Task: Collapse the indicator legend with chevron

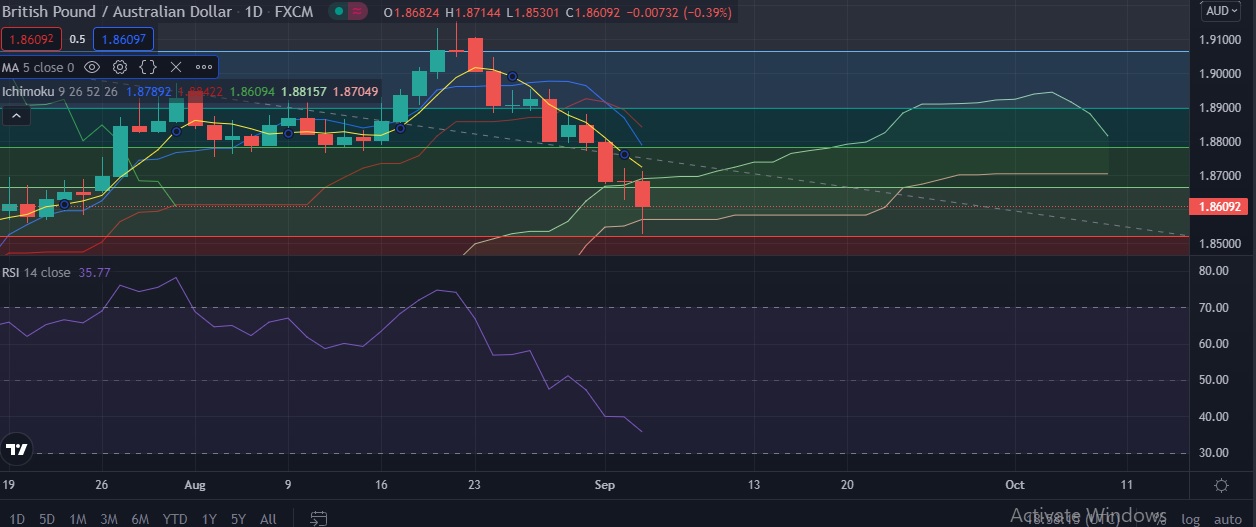Action: pos(16,116)
